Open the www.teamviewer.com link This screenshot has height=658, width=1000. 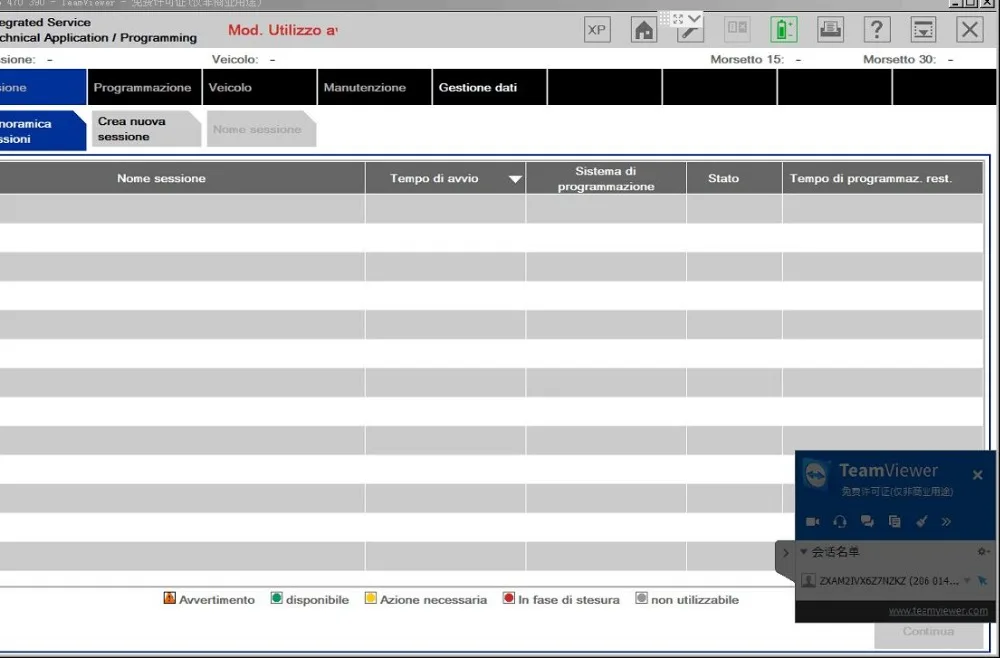point(938,610)
